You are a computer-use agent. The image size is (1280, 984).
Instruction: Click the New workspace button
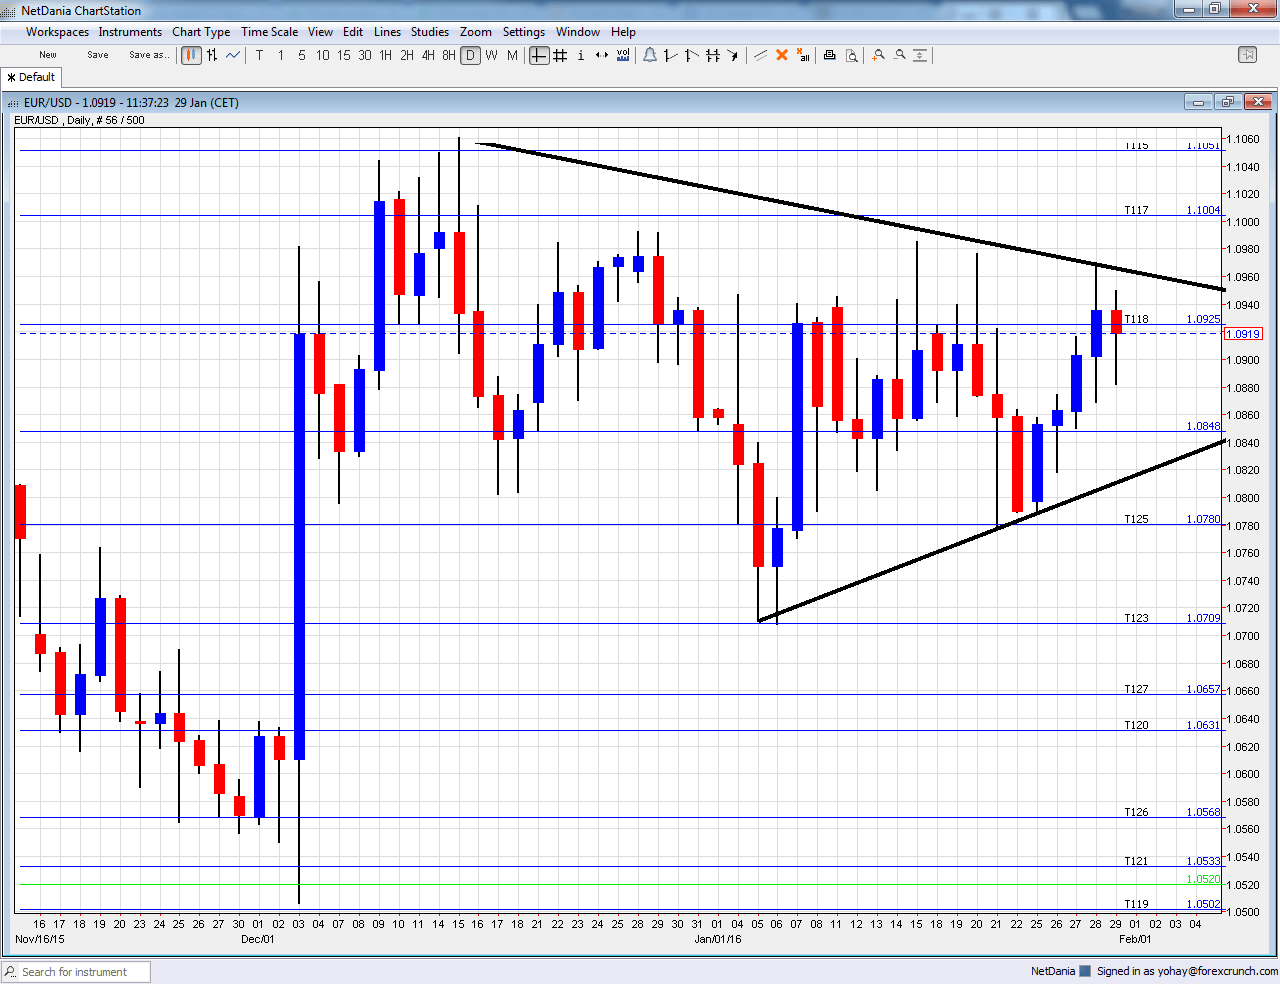pos(48,55)
